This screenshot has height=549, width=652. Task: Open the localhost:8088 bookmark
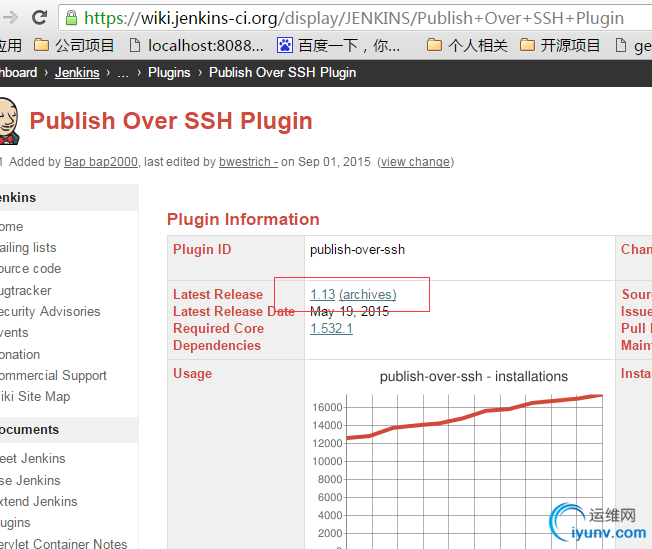coord(197,45)
